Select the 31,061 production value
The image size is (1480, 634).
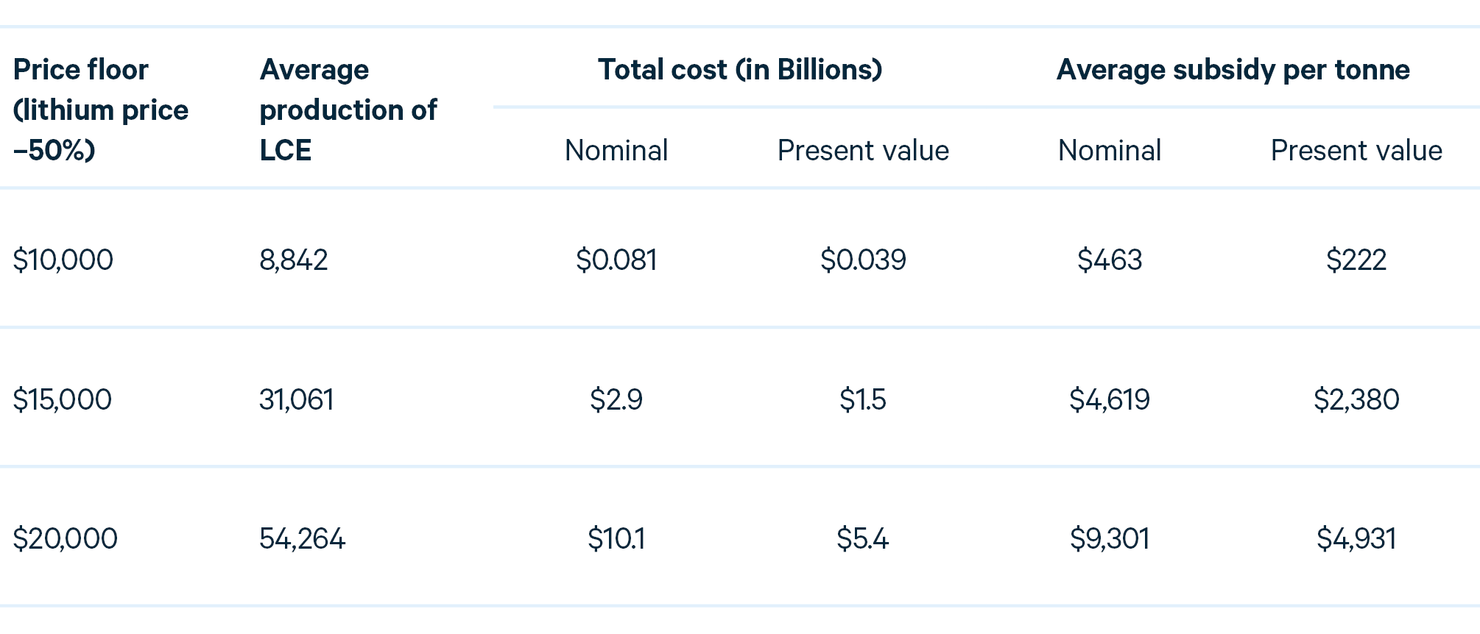[x=296, y=400]
